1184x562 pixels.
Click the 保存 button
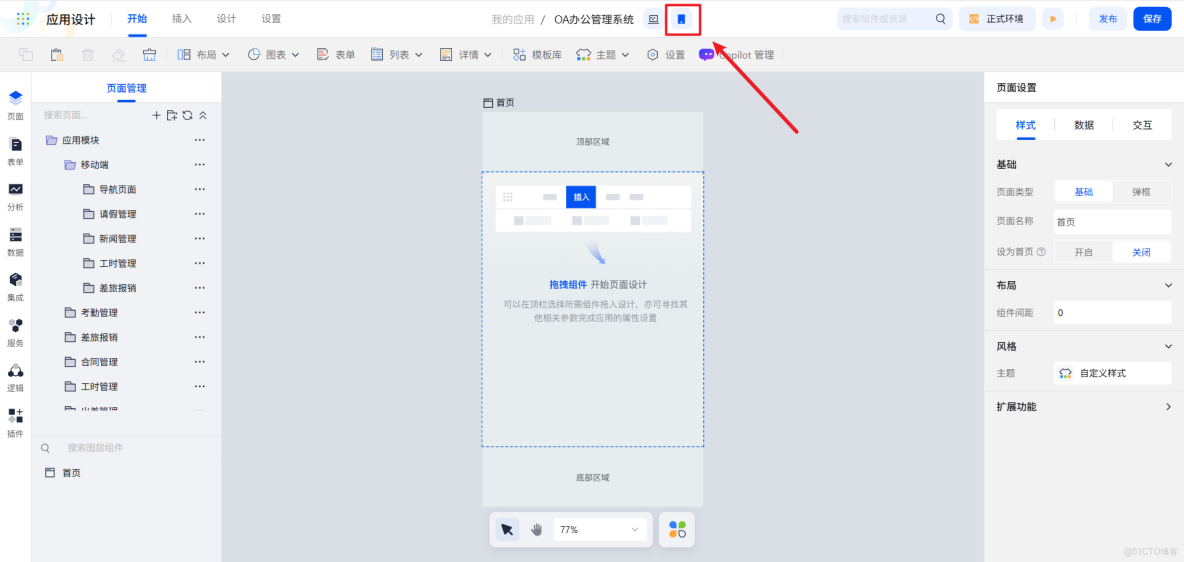click(x=1152, y=19)
